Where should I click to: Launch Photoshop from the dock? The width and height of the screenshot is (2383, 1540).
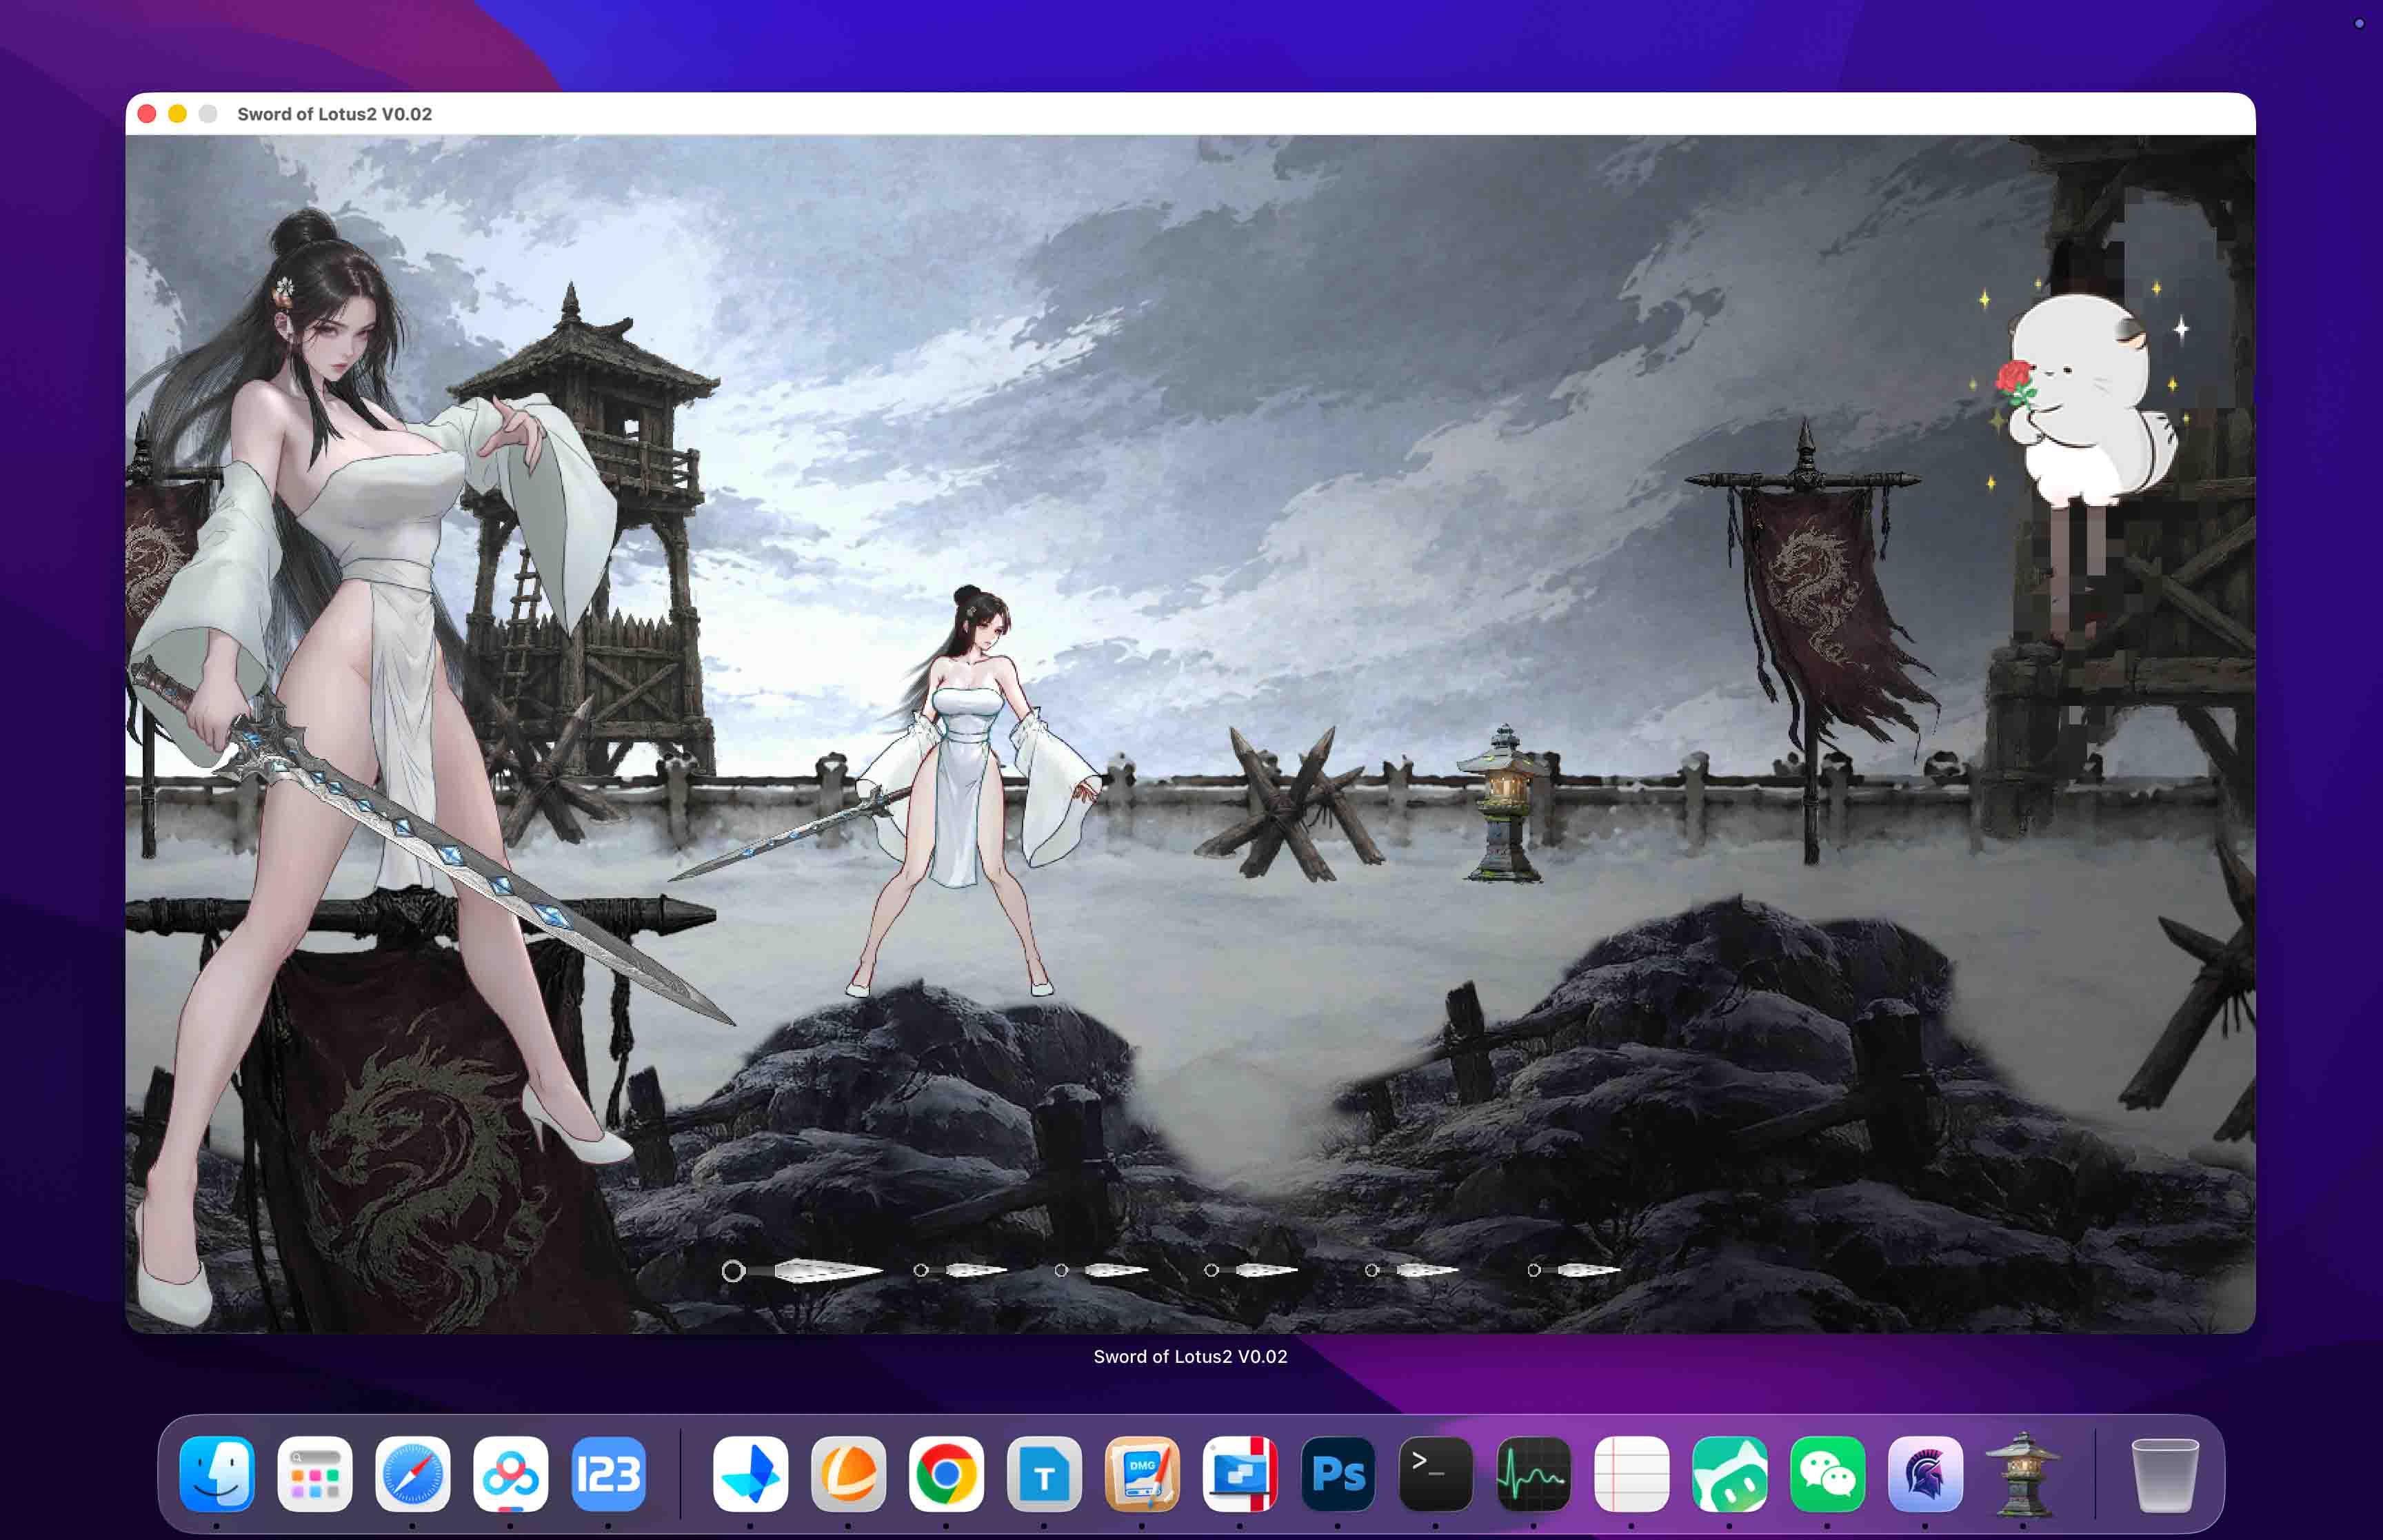(x=1338, y=1474)
